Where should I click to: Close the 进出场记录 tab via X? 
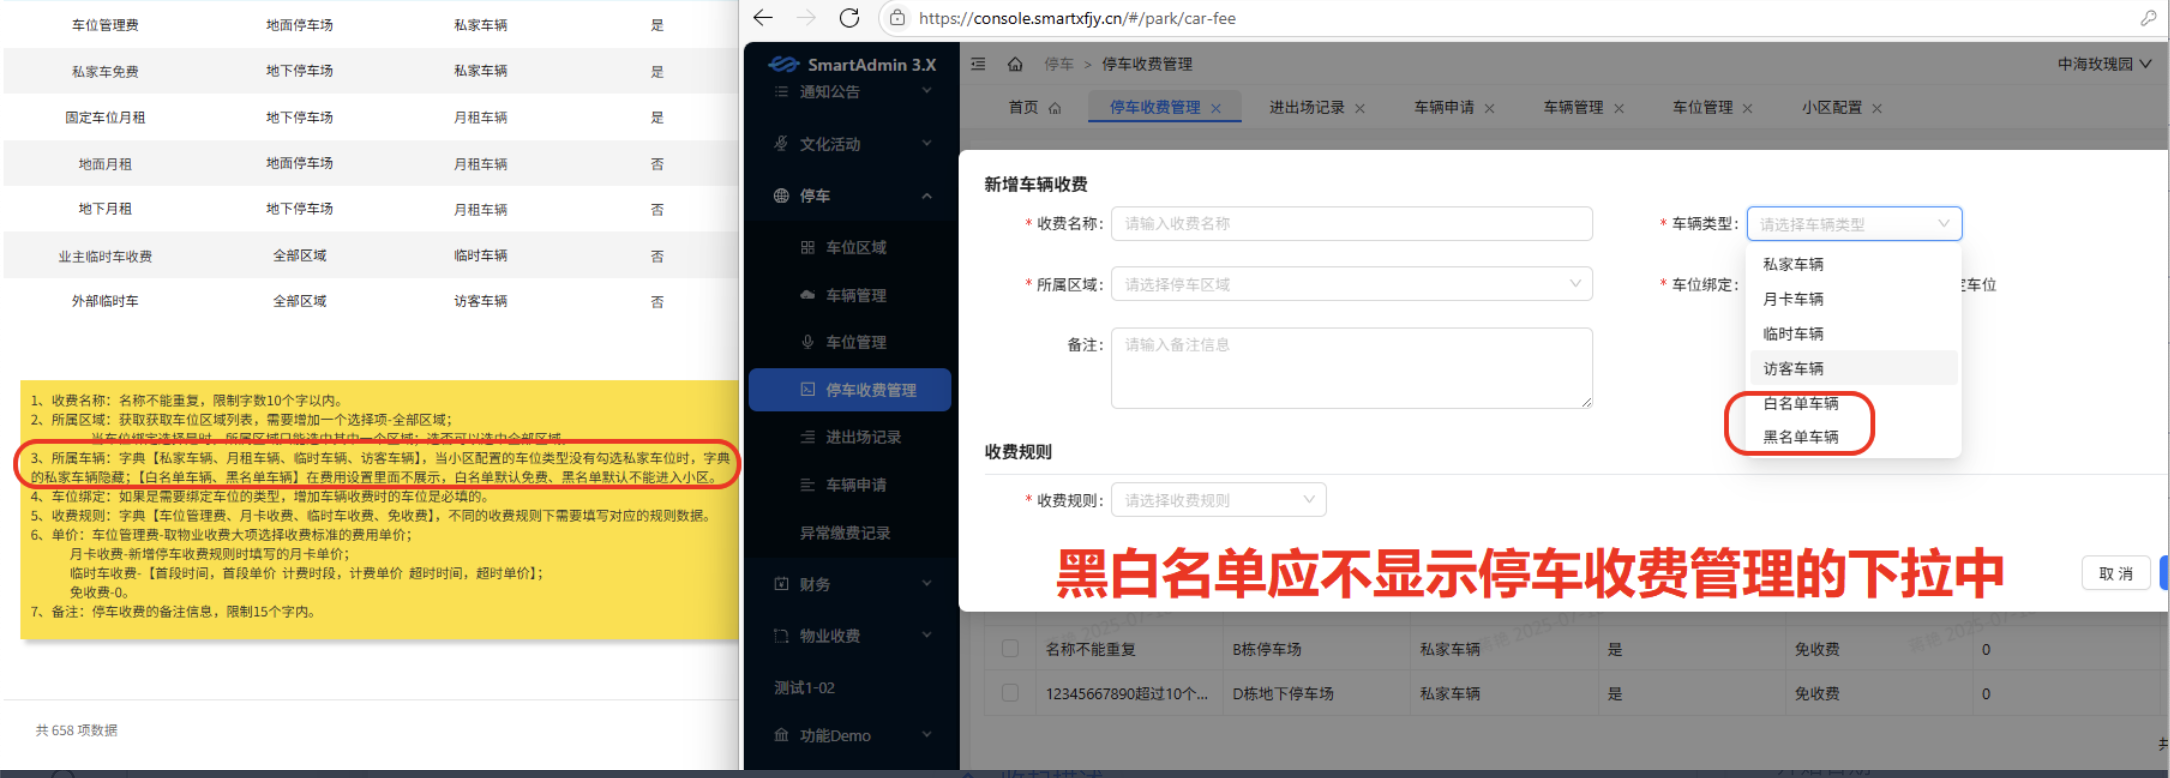1360,108
